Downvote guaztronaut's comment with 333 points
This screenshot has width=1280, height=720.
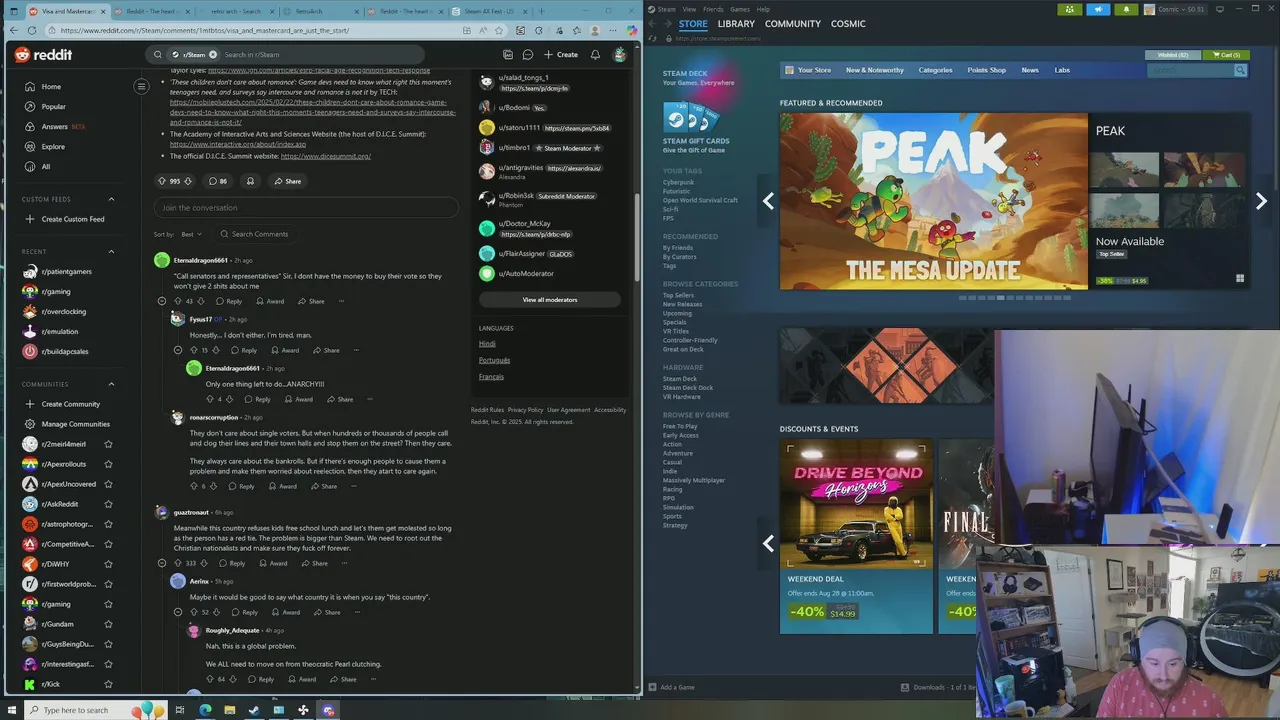[205, 563]
